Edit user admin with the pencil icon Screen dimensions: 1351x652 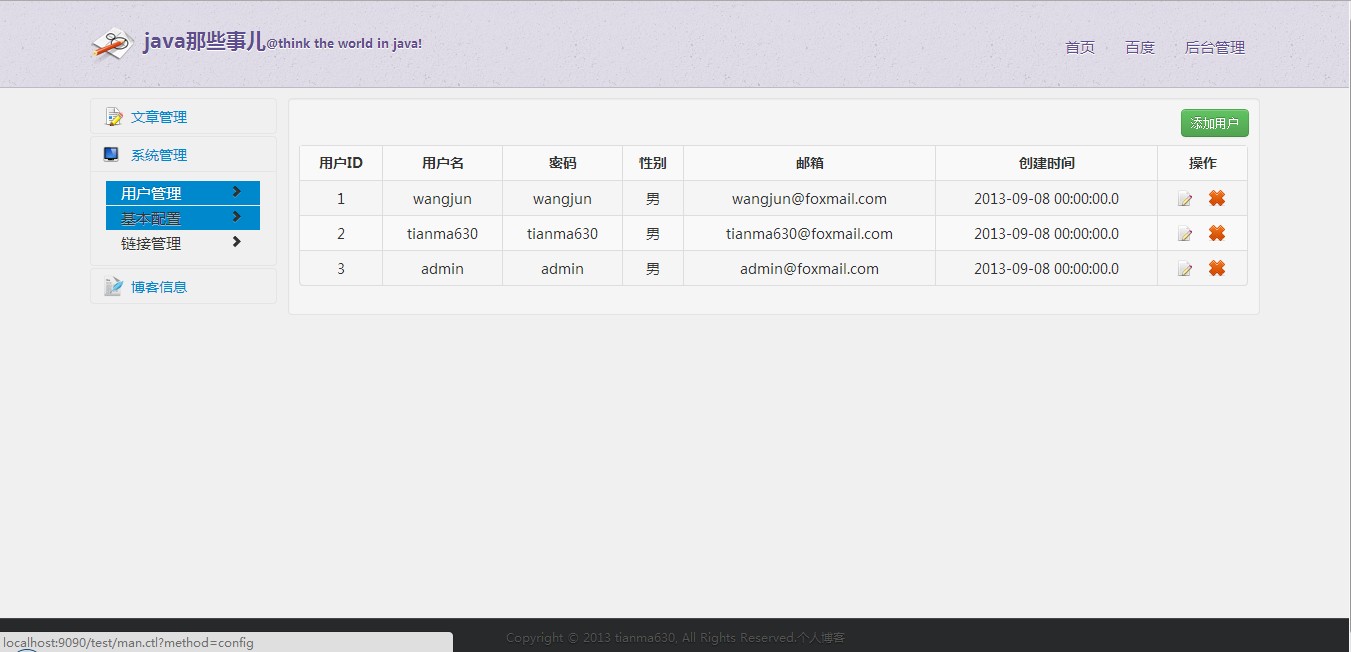point(1185,269)
